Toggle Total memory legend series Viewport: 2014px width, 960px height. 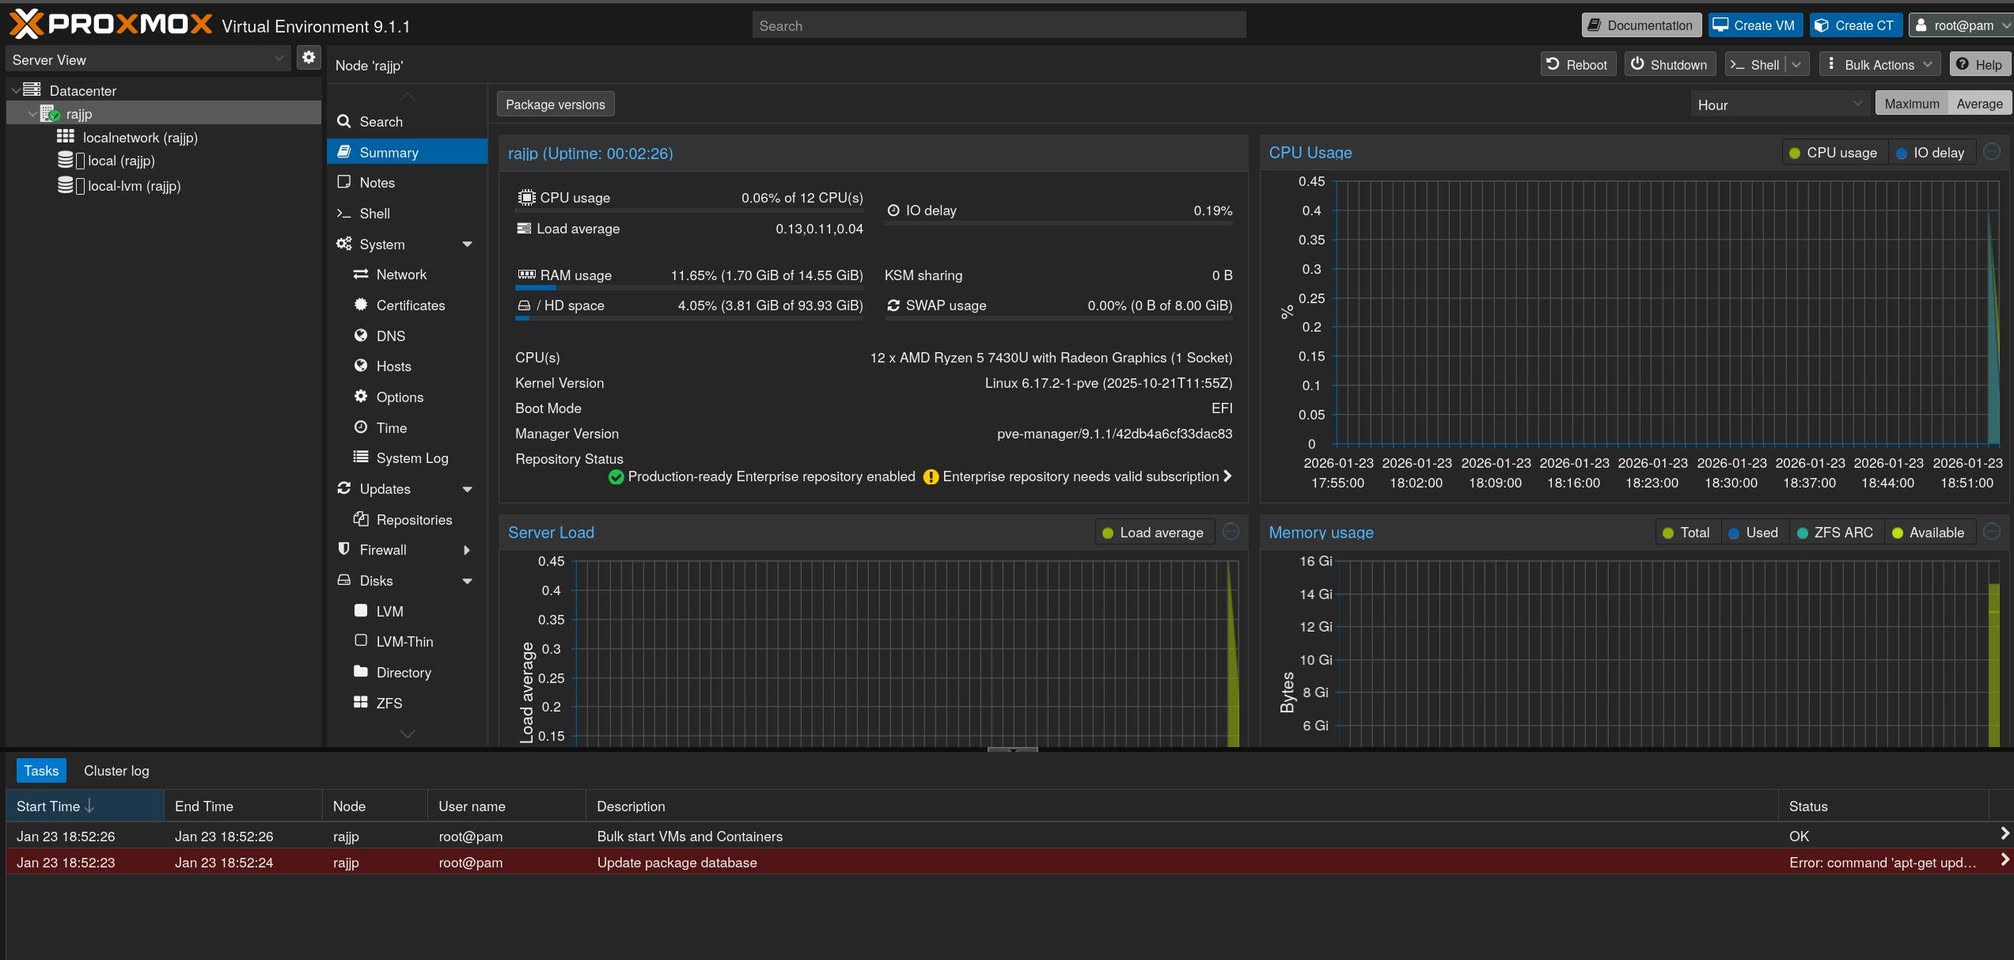point(1685,533)
